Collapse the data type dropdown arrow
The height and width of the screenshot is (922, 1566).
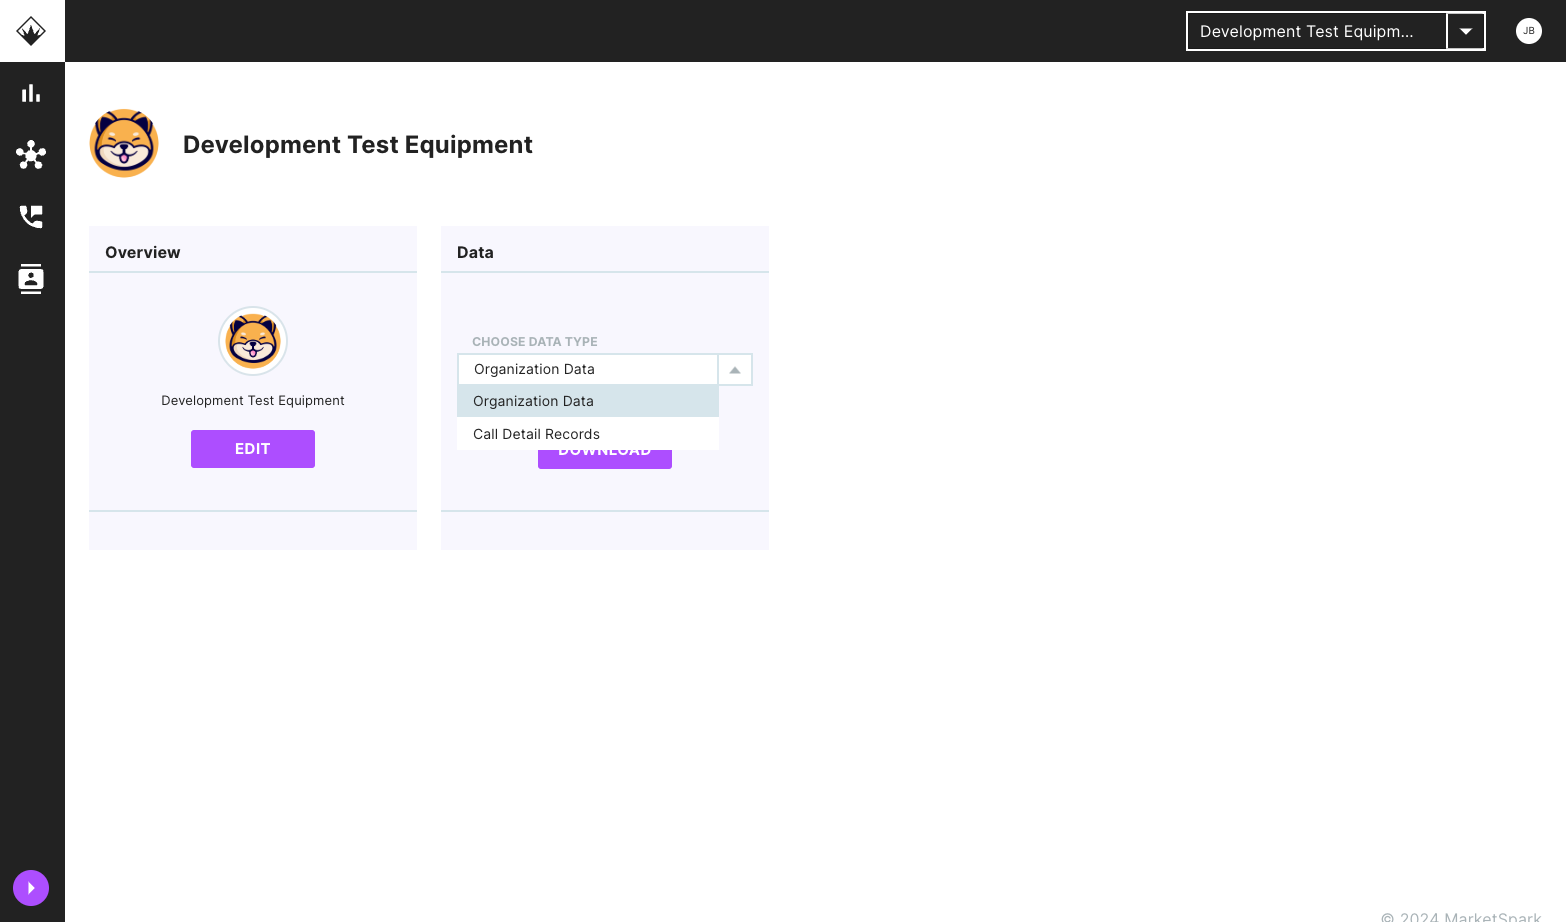click(x=734, y=369)
